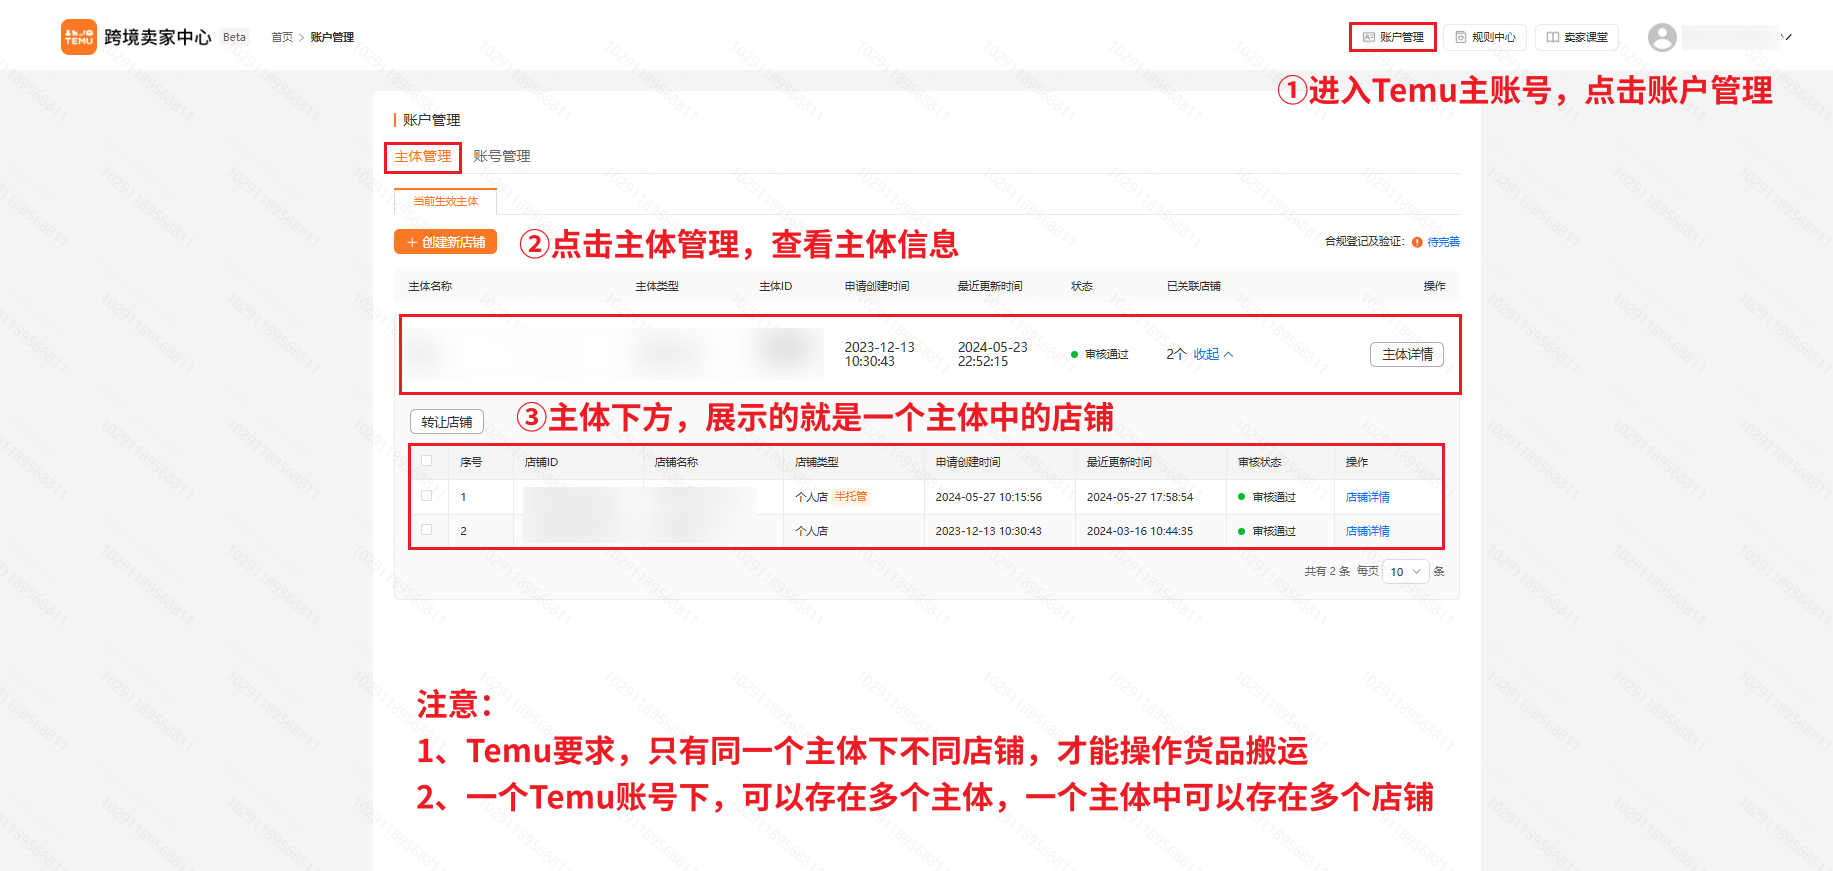Click the 2023-12-13 10:30:43 entity creation time
1833x871 pixels.
tap(879, 354)
